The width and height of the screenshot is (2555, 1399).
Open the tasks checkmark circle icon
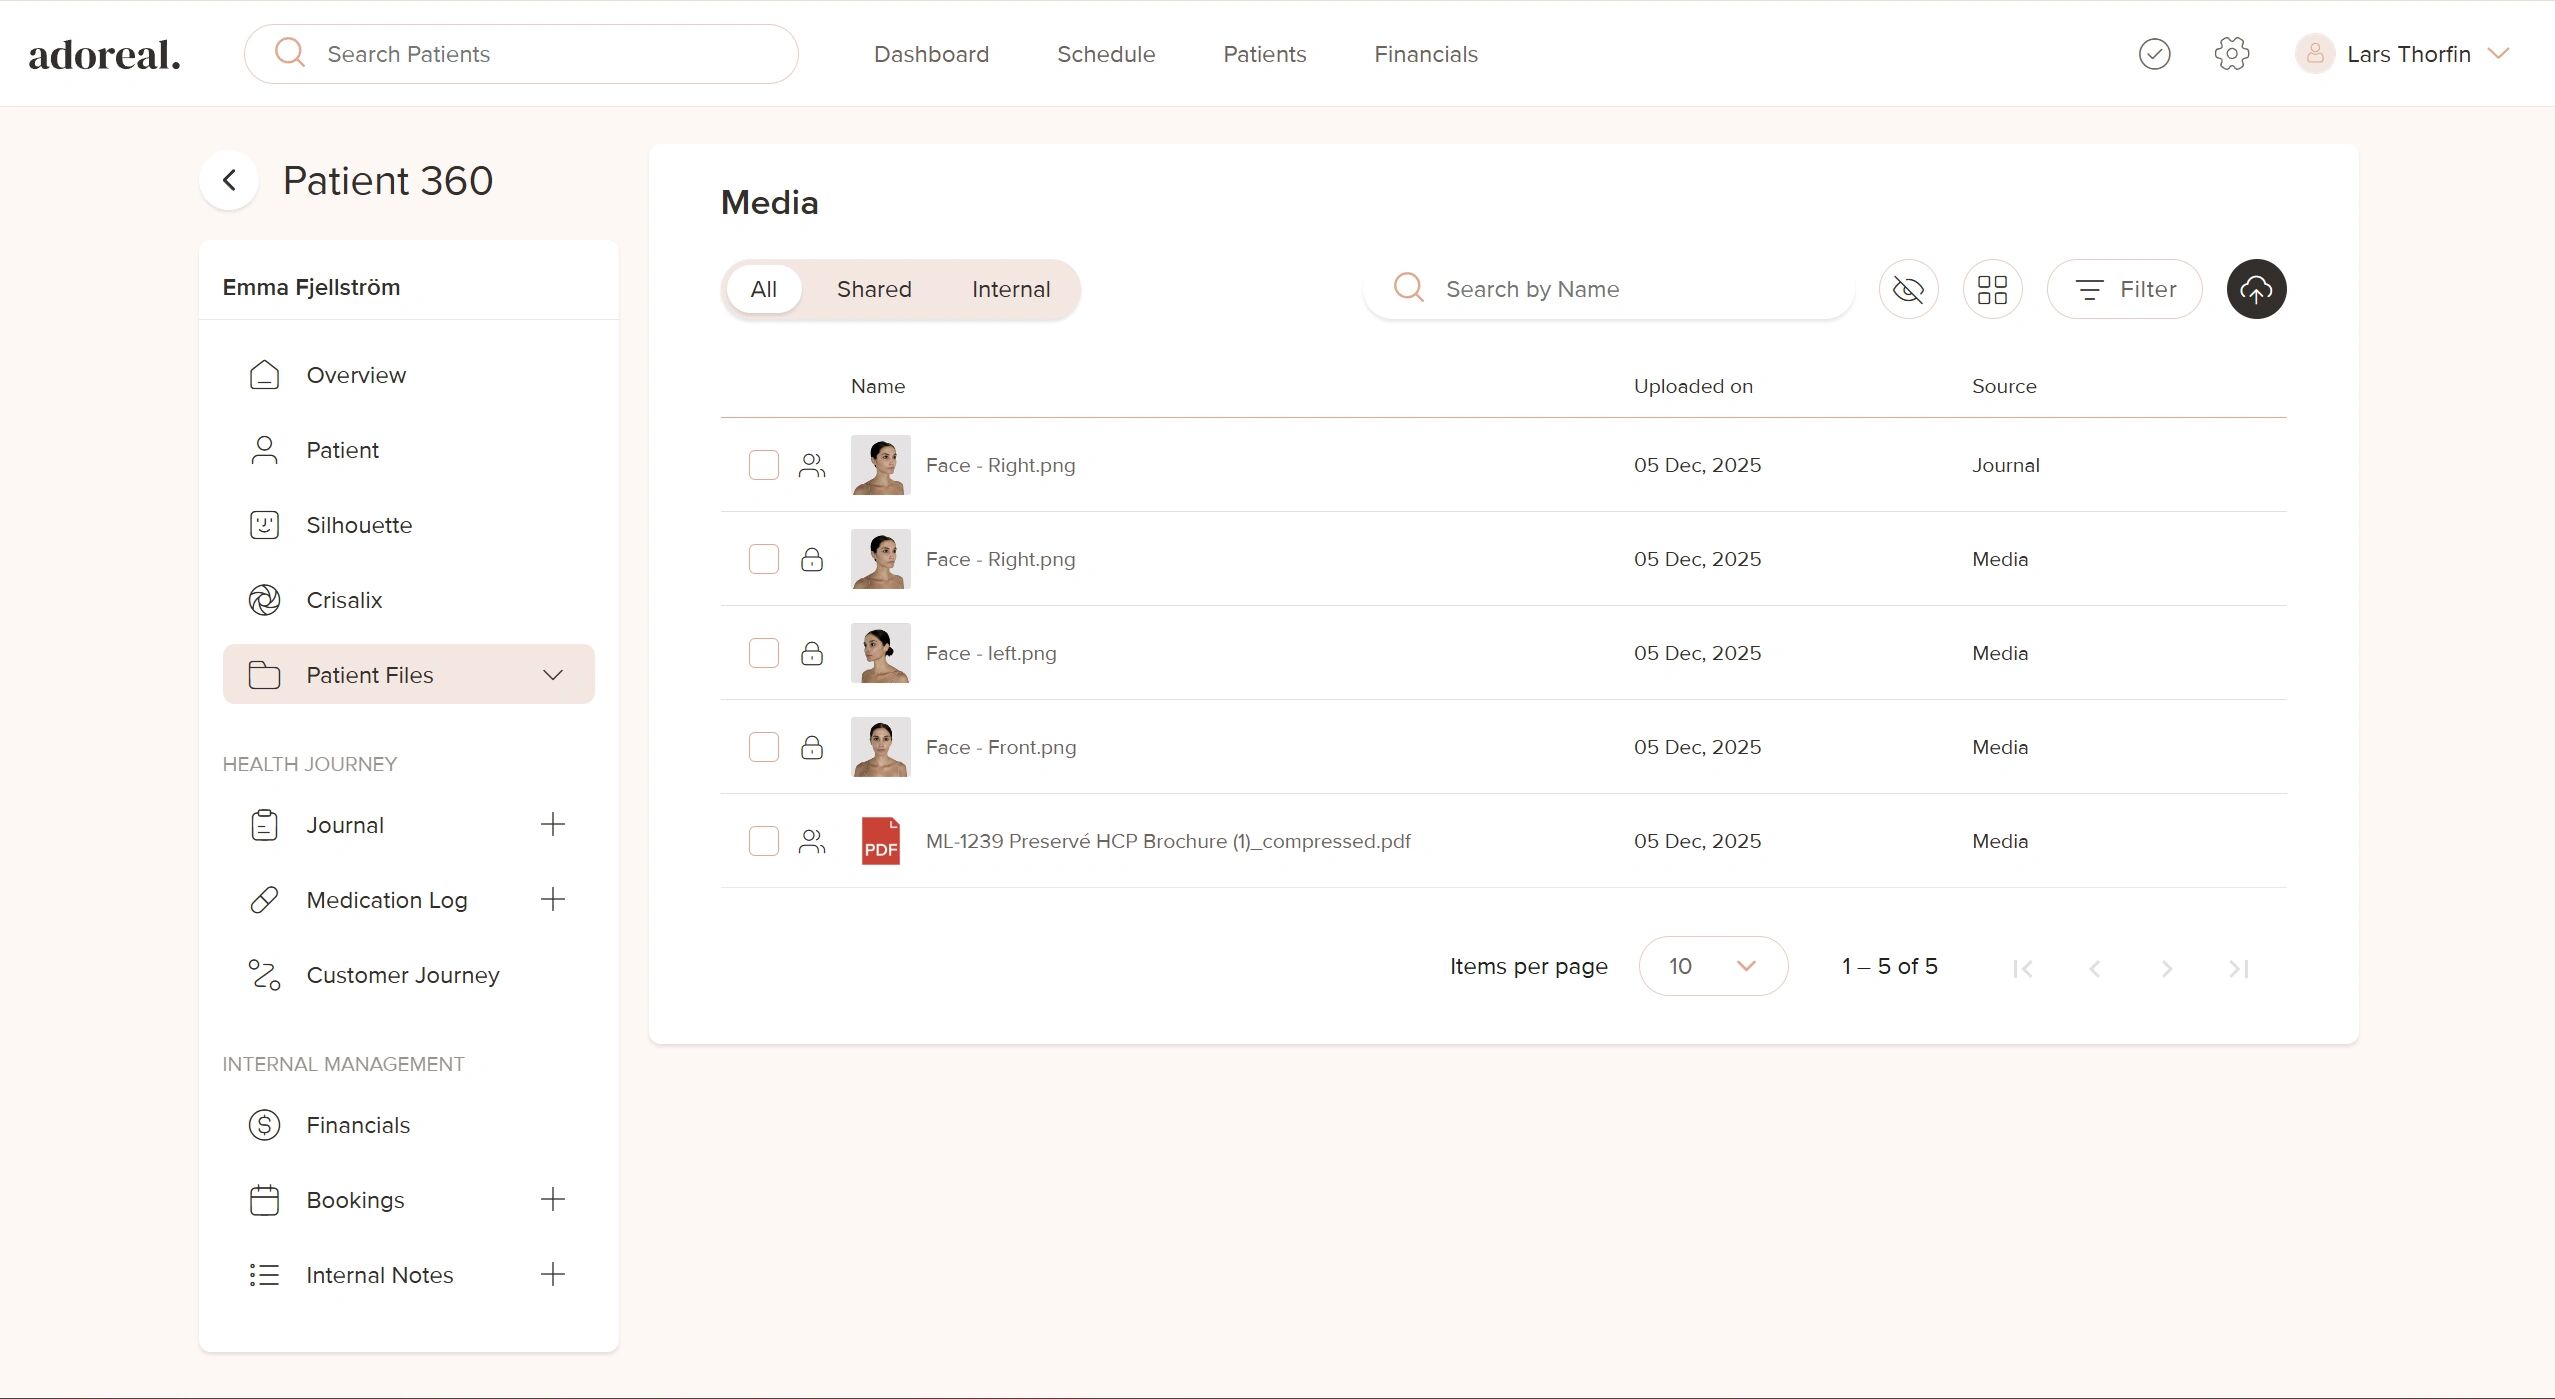(x=2154, y=54)
